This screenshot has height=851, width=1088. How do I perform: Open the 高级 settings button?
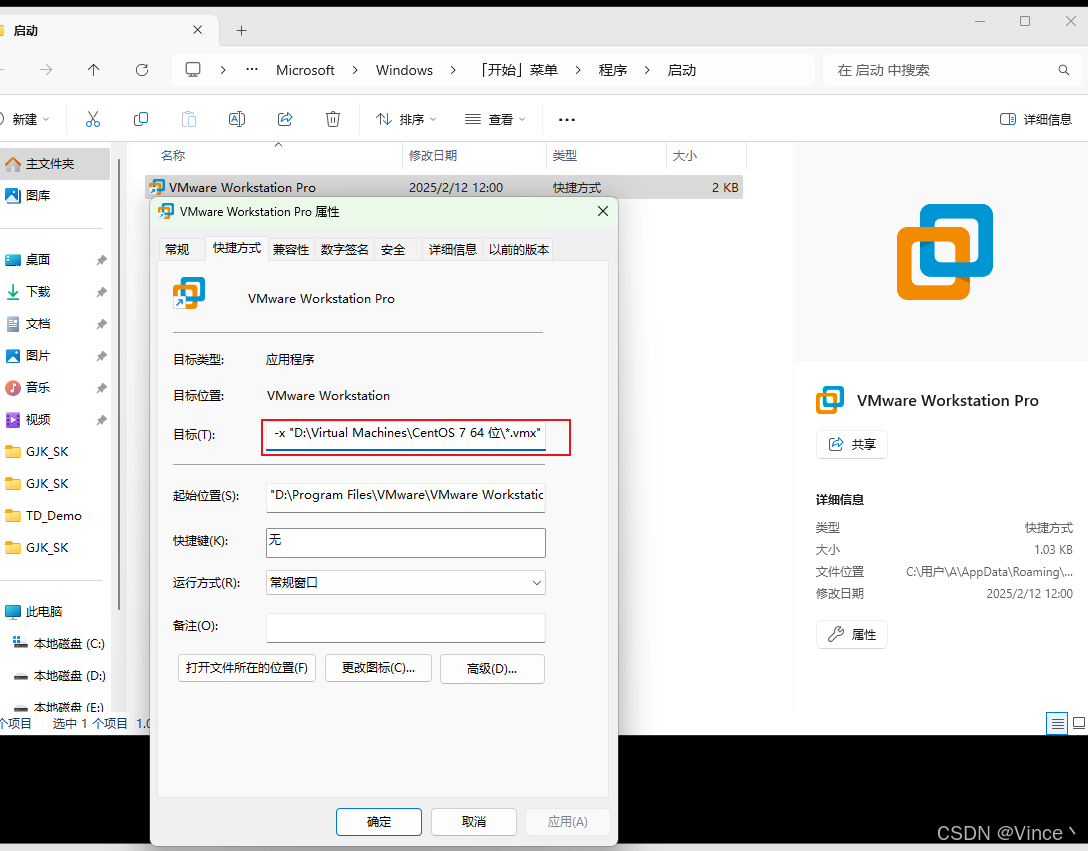click(492, 669)
